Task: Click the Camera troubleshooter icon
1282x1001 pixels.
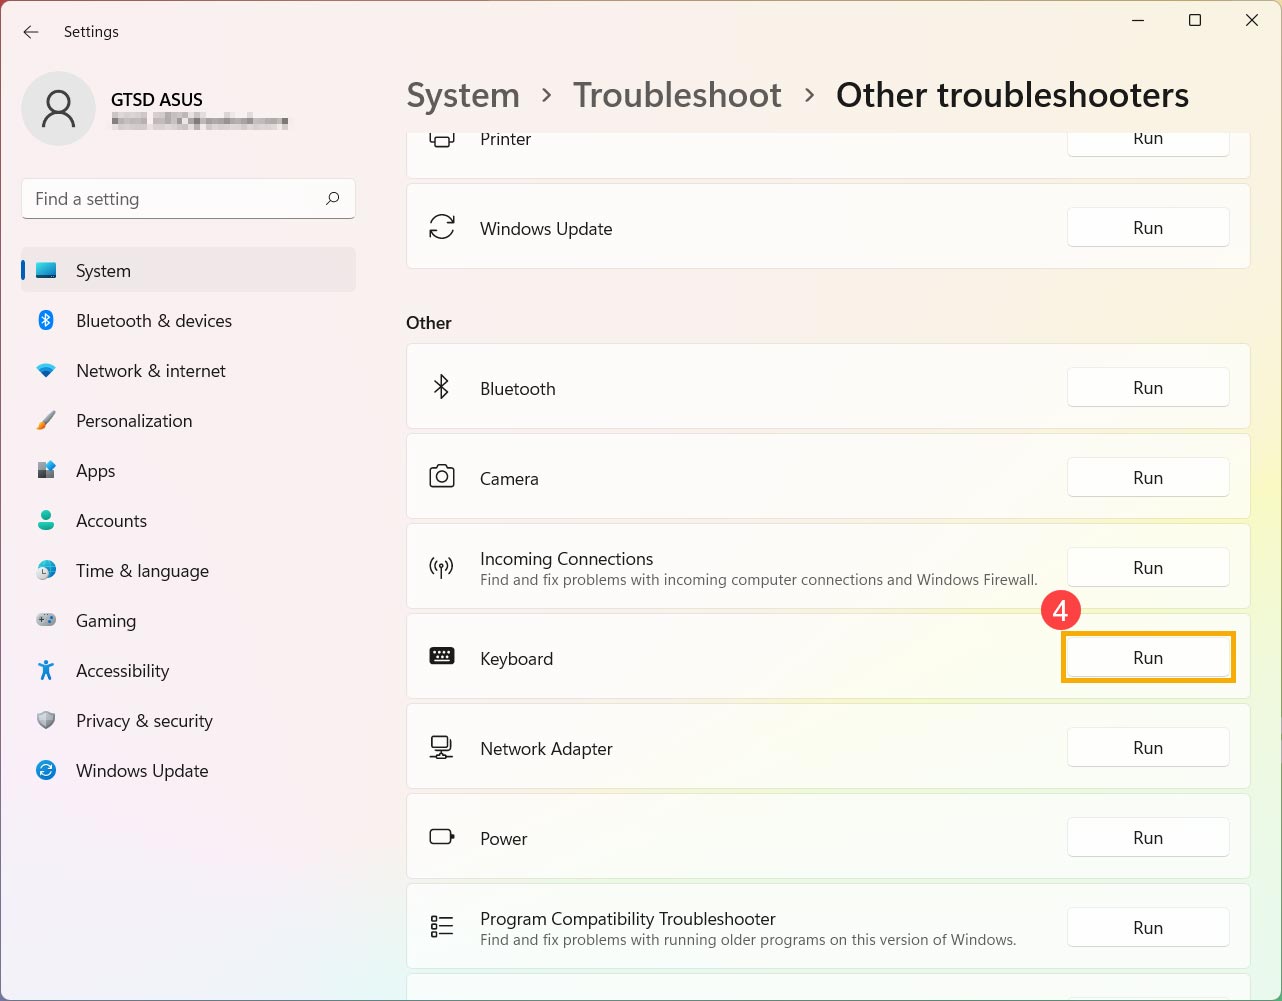Action: tap(442, 477)
